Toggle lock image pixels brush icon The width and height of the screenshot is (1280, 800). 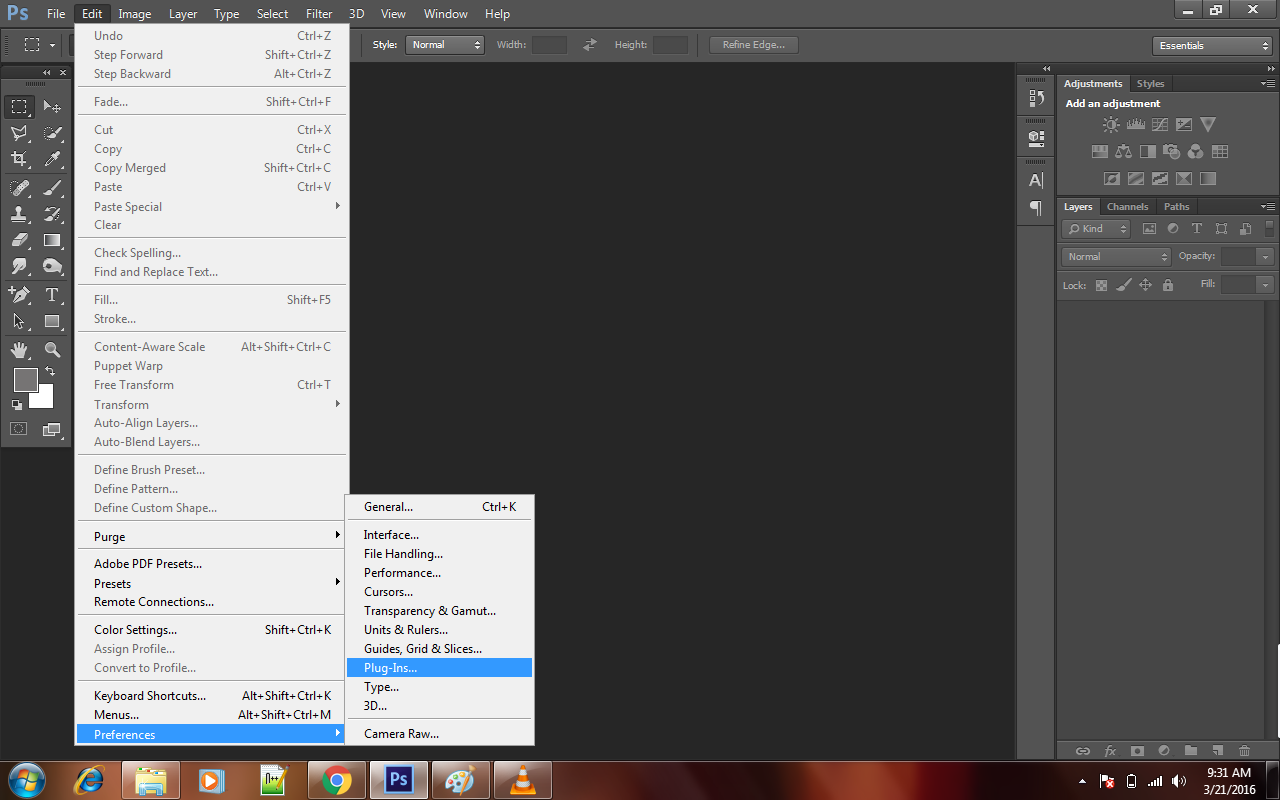(x=1123, y=285)
